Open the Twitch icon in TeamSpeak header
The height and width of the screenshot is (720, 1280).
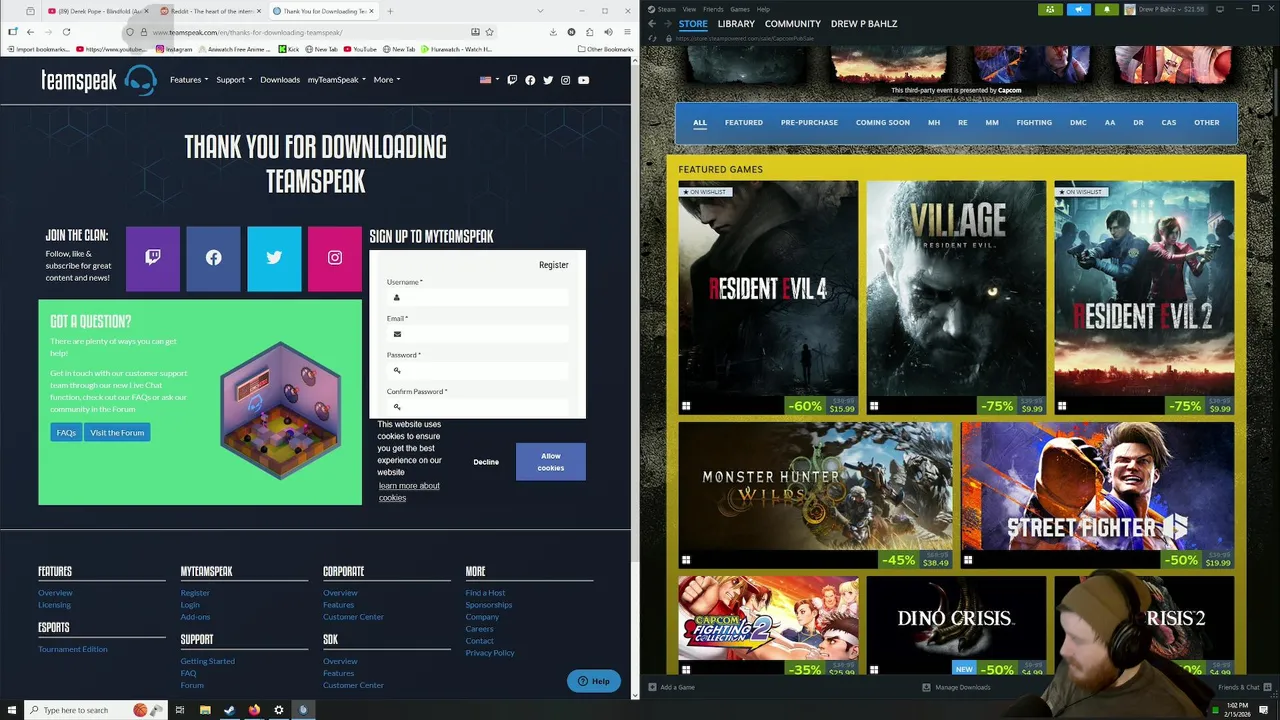[512, 80]
